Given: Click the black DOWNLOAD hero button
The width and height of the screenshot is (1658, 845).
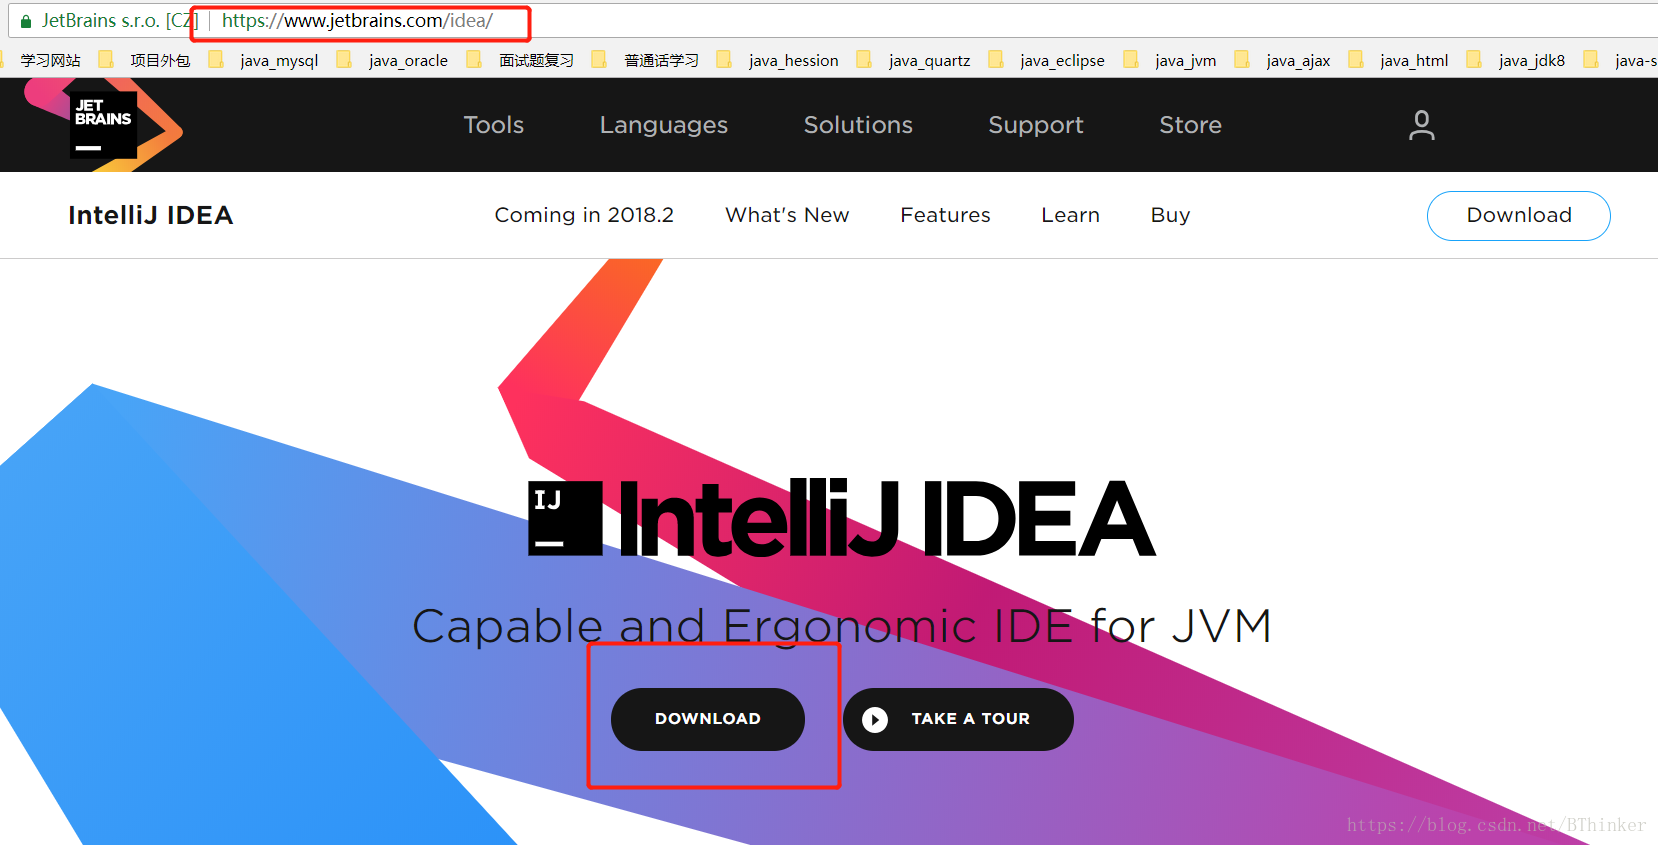Looking at the screenshot, I should point(708,719).
